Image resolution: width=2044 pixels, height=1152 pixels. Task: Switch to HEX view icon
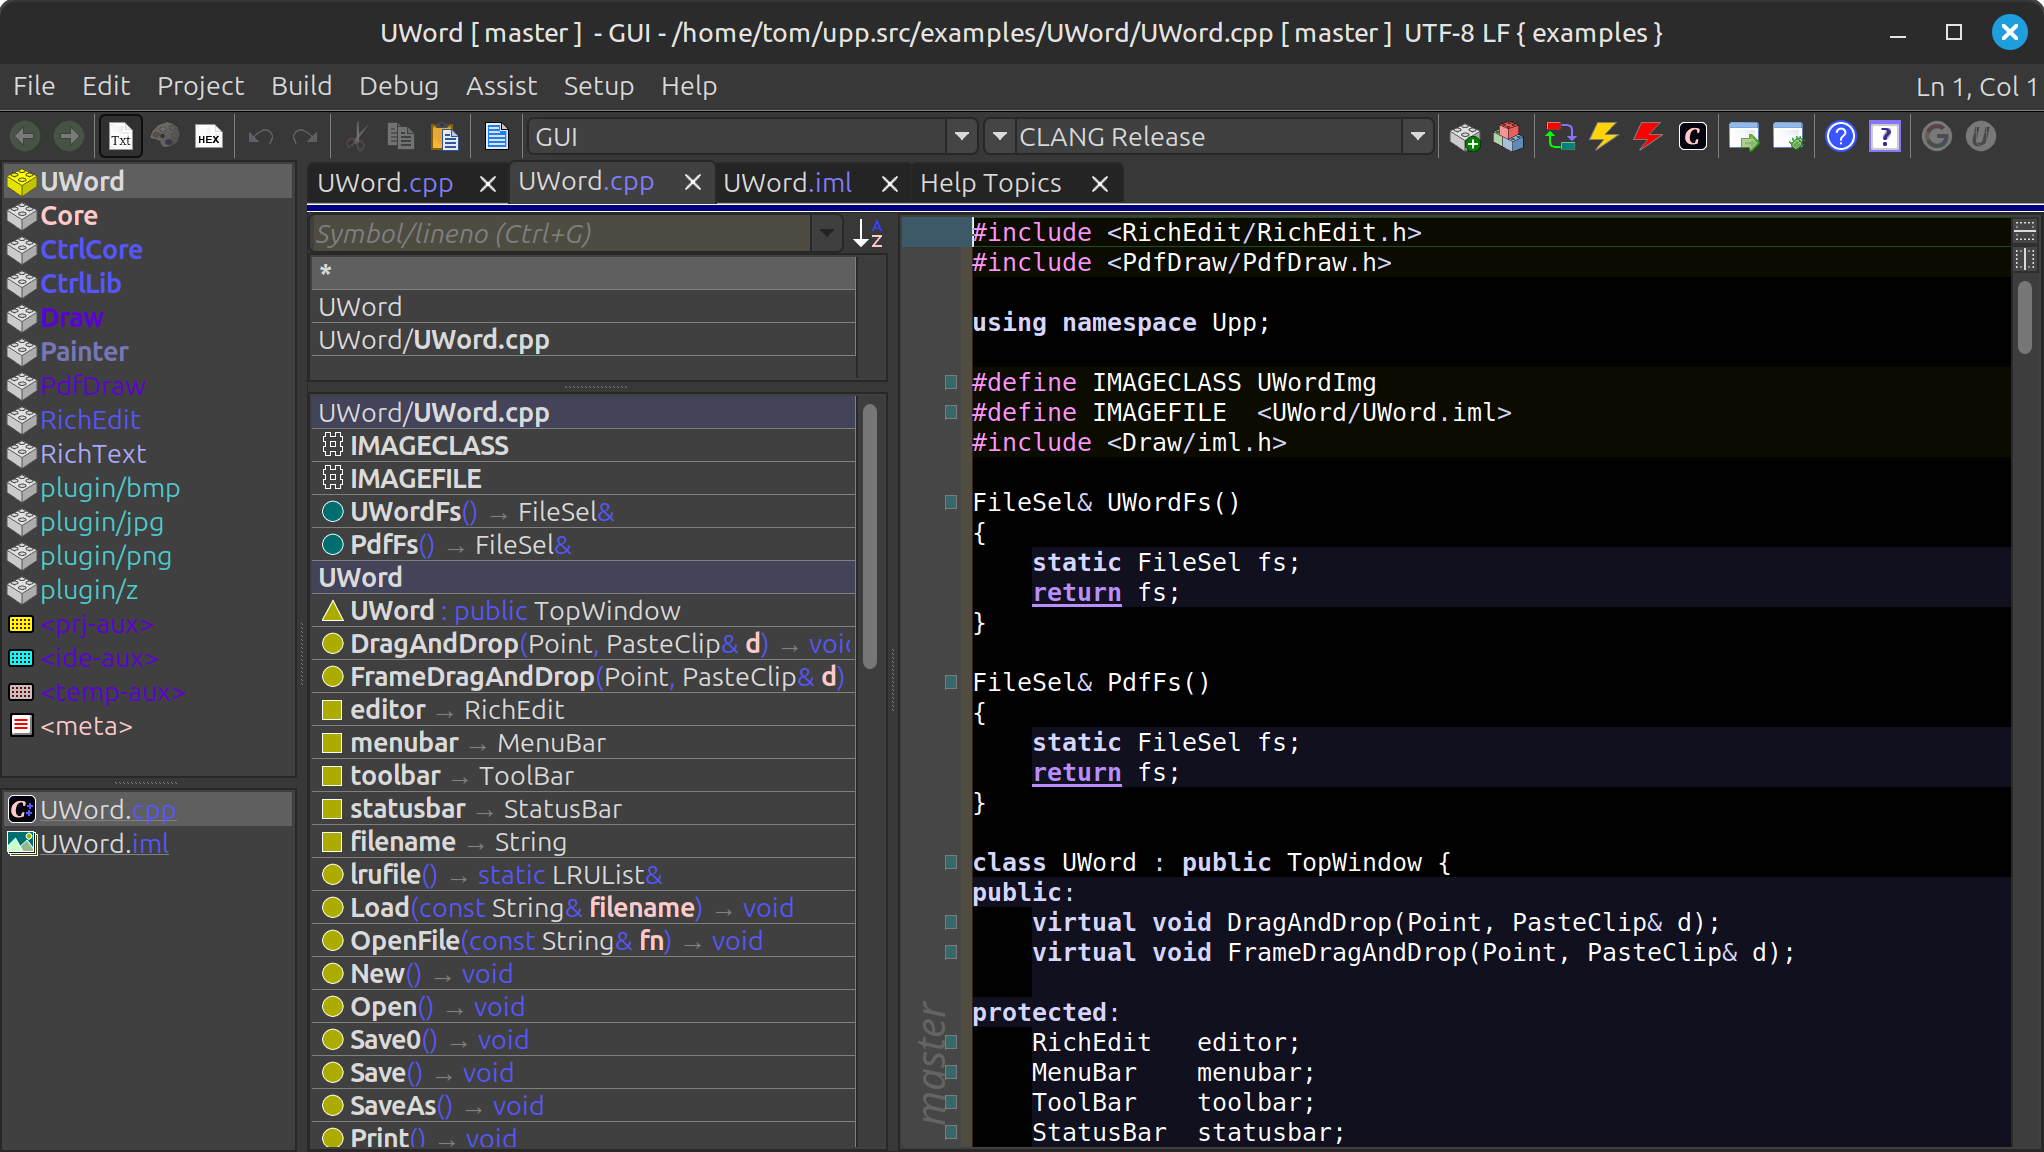tap(208, 137)
